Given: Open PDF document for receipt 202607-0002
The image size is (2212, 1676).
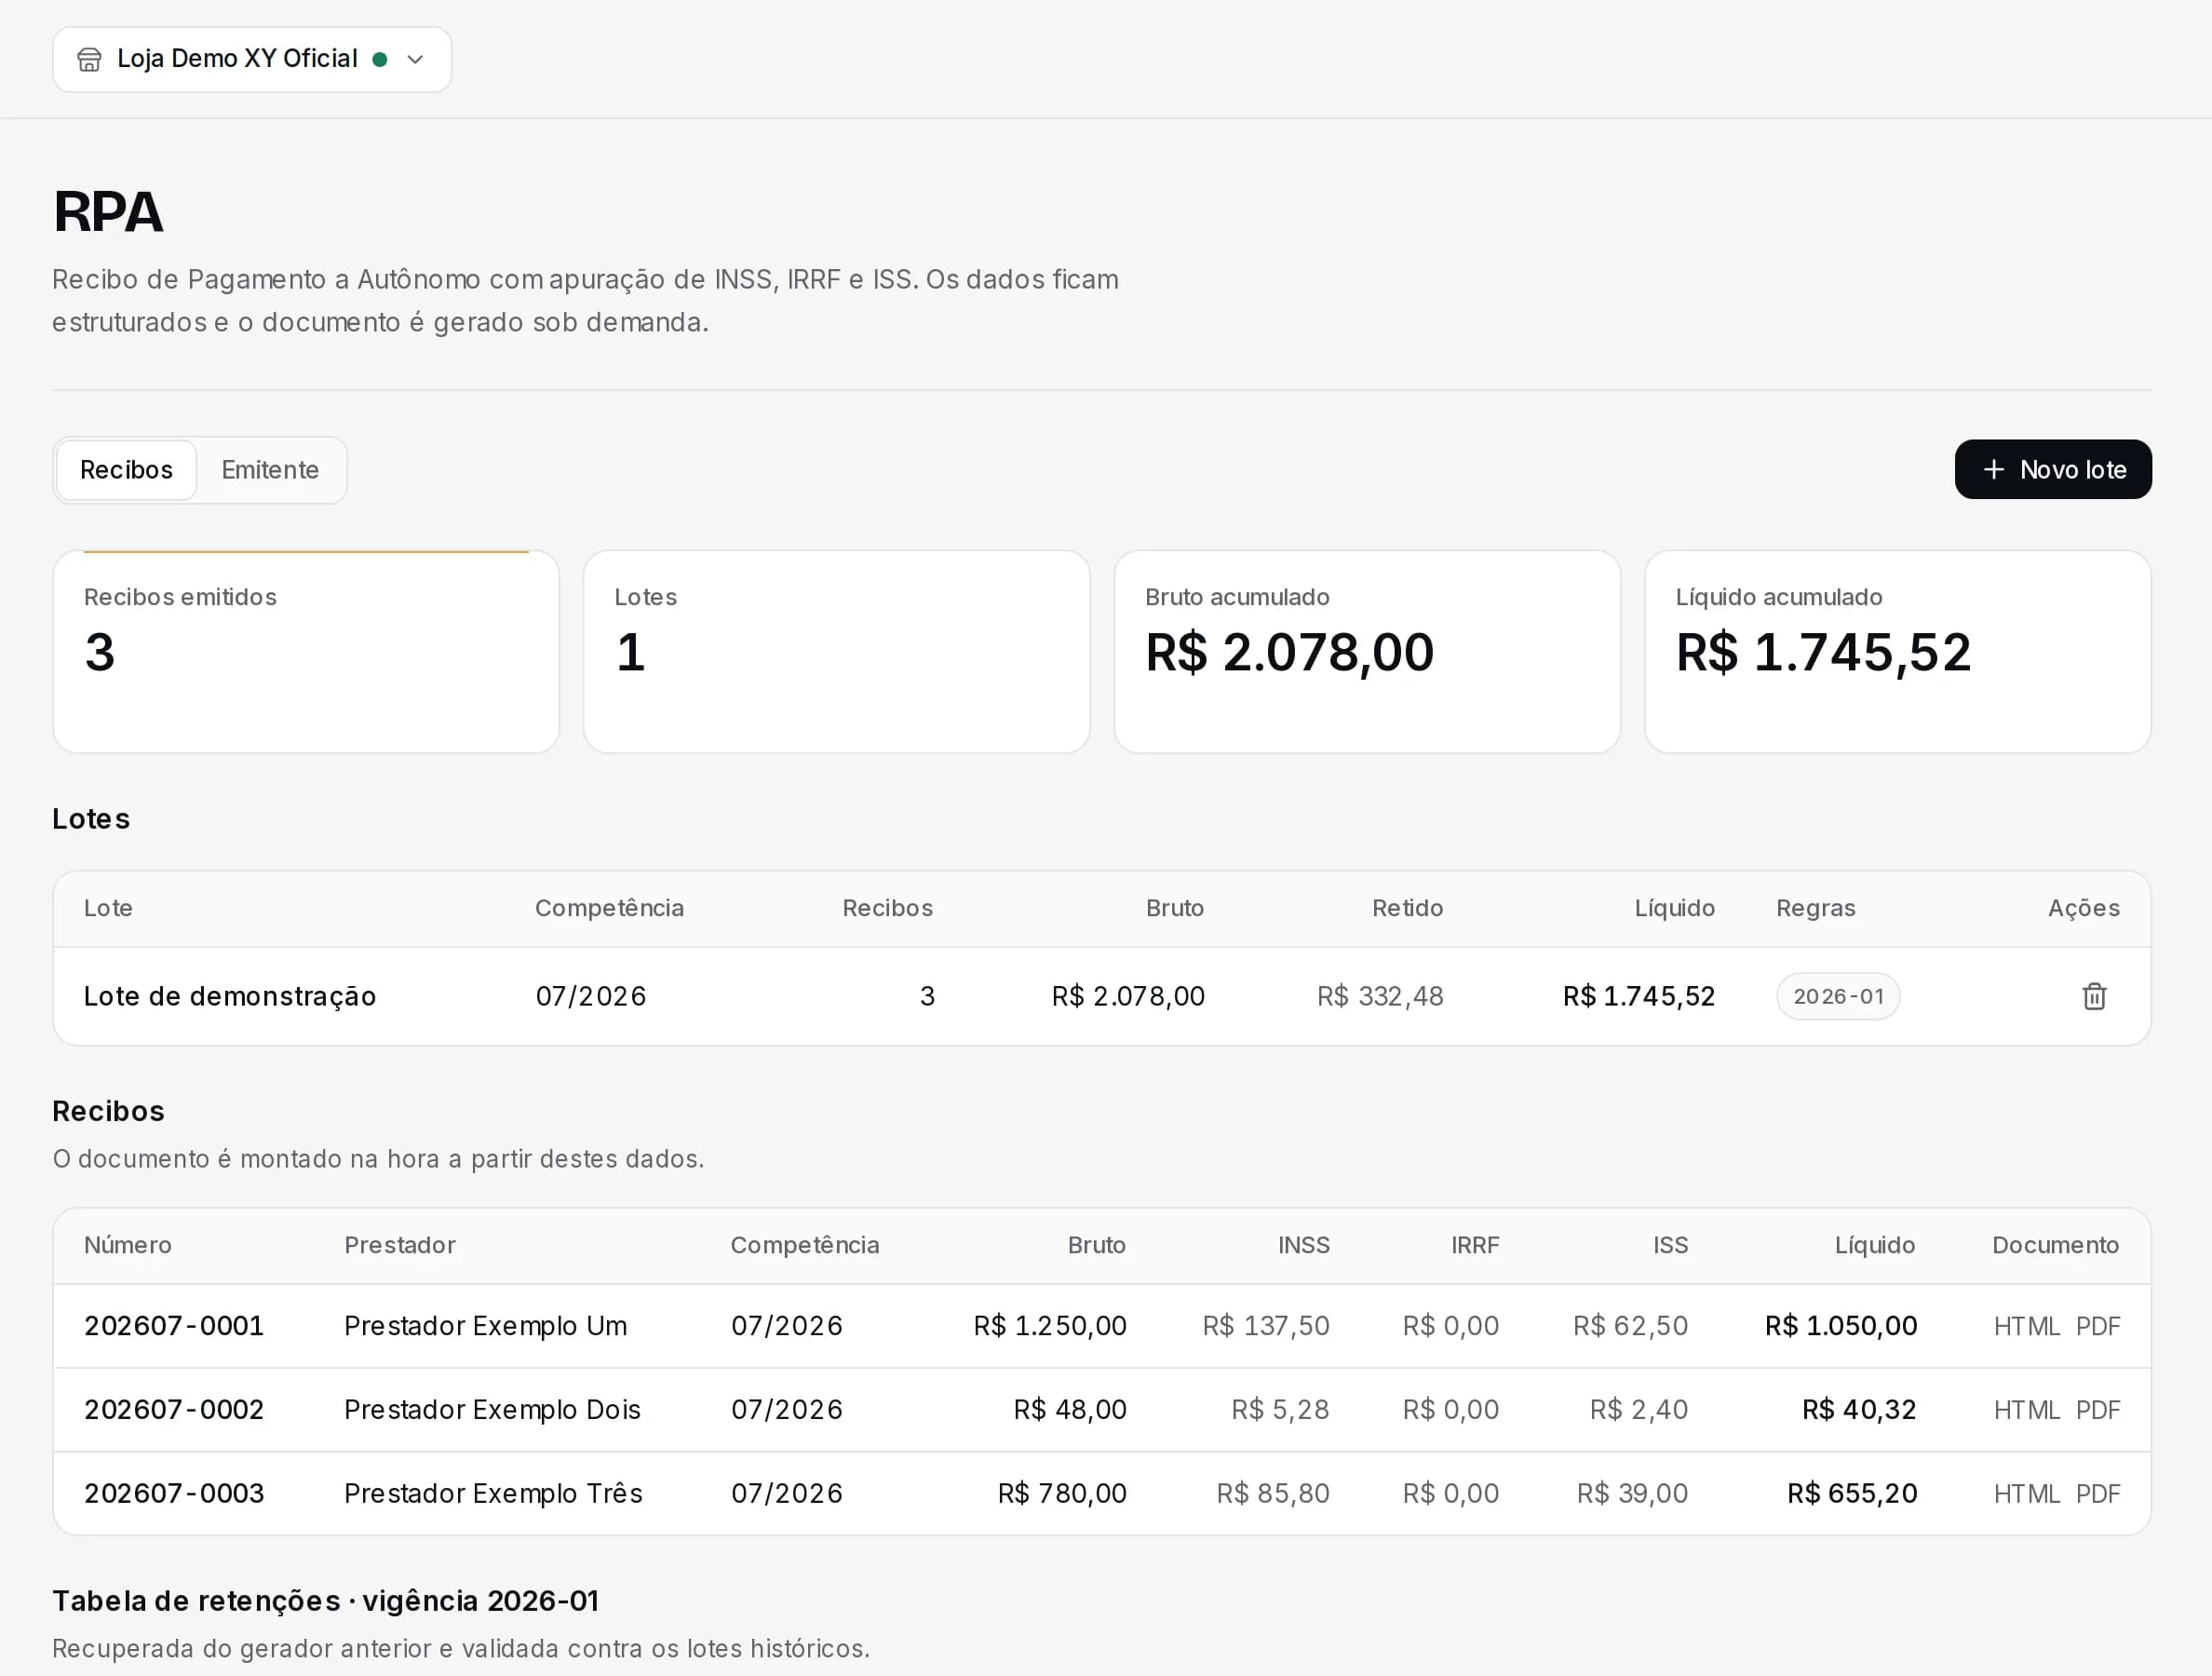Looking at the screenshot, I should coord(2097,1410).
